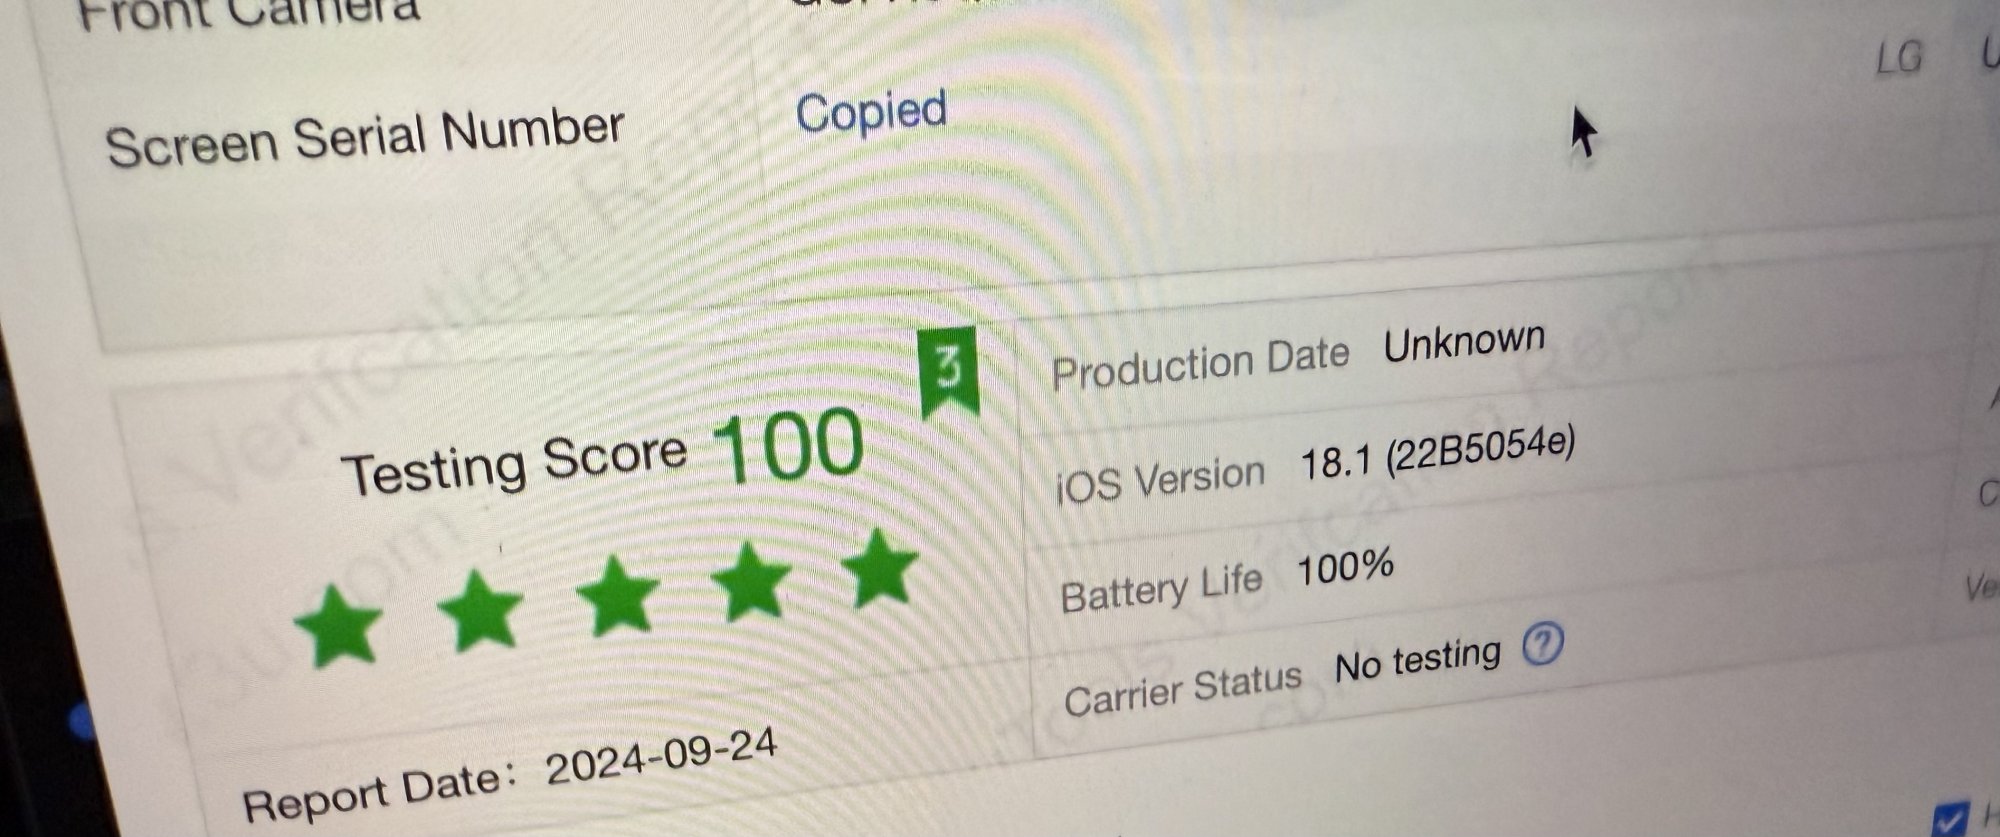Click the Production Date label

click(x=1200, y=364)
